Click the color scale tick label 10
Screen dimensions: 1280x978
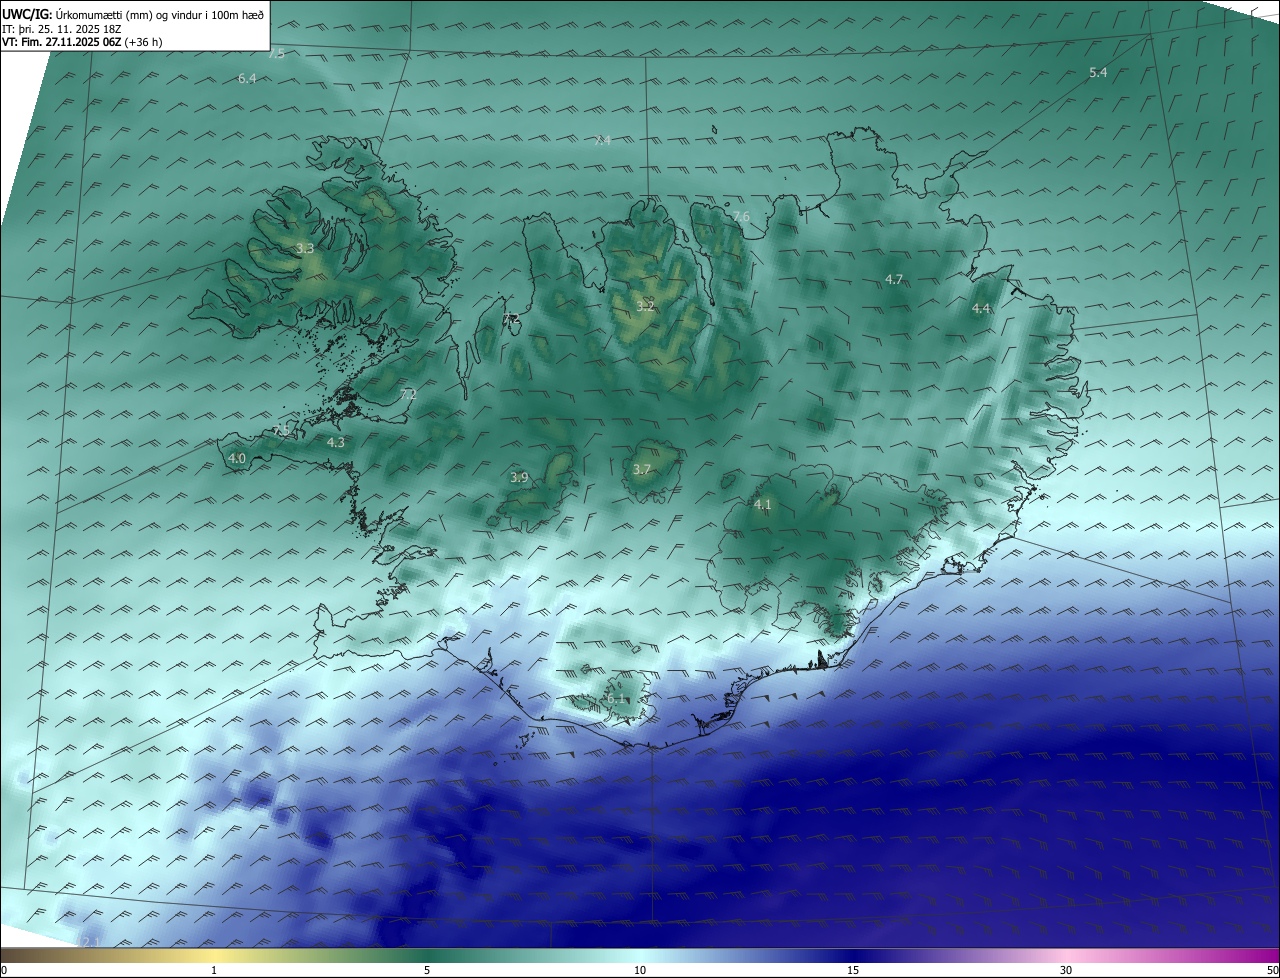coord(640,970)
